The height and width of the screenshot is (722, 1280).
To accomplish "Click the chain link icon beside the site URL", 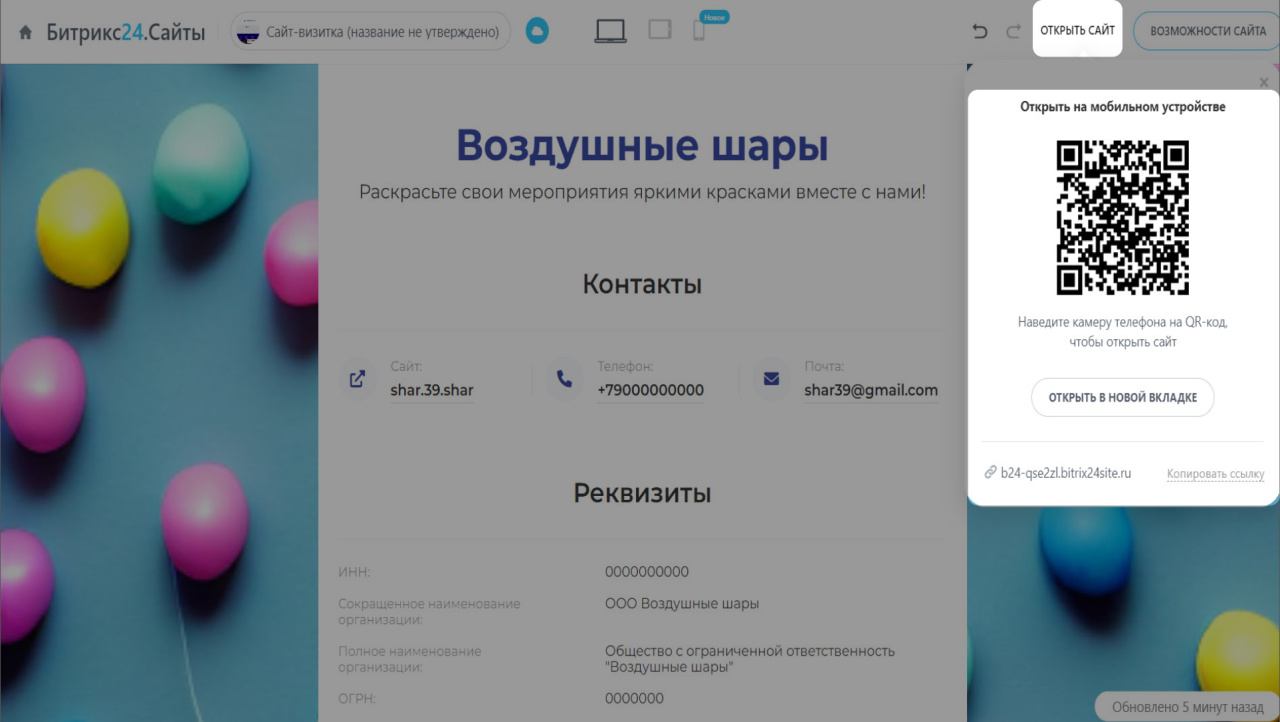I will click(990, 473).
